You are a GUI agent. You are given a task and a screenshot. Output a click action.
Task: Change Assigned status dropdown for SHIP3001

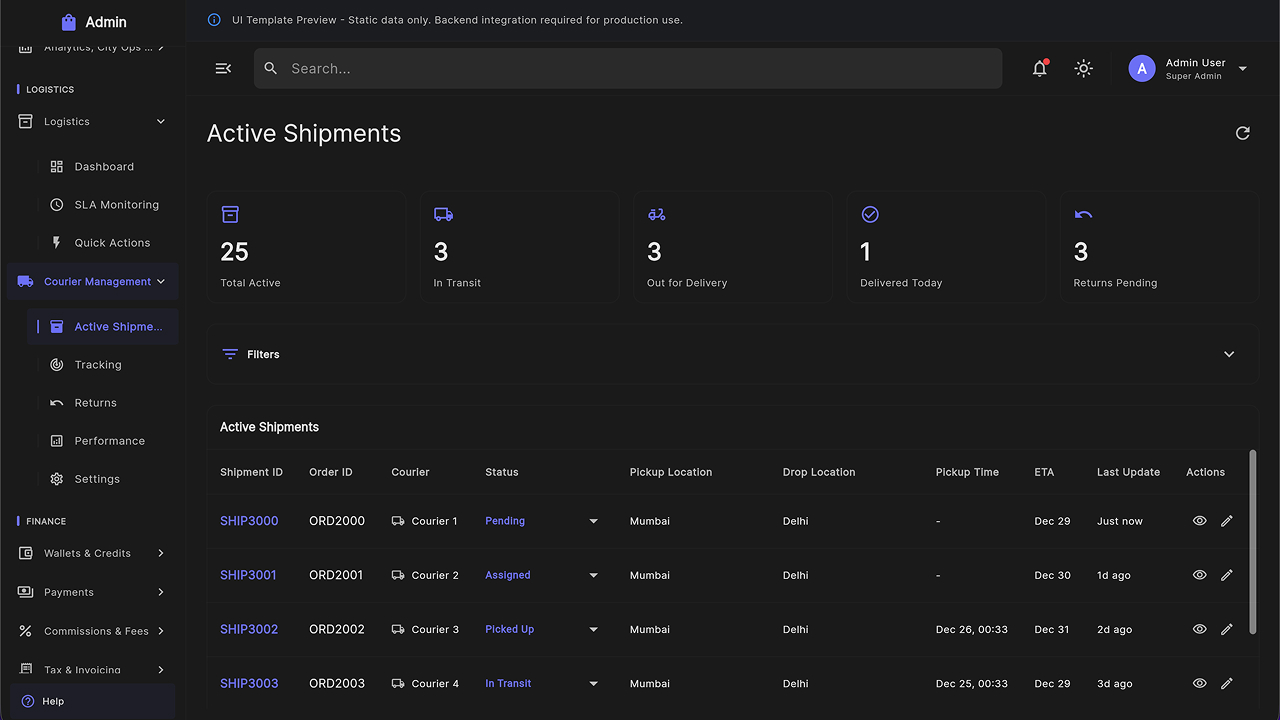coord(541,575)
